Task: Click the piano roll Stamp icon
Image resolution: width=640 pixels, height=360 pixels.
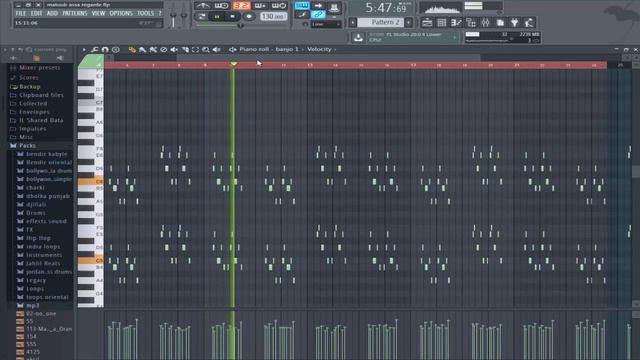Action: [x=116, y=49]
